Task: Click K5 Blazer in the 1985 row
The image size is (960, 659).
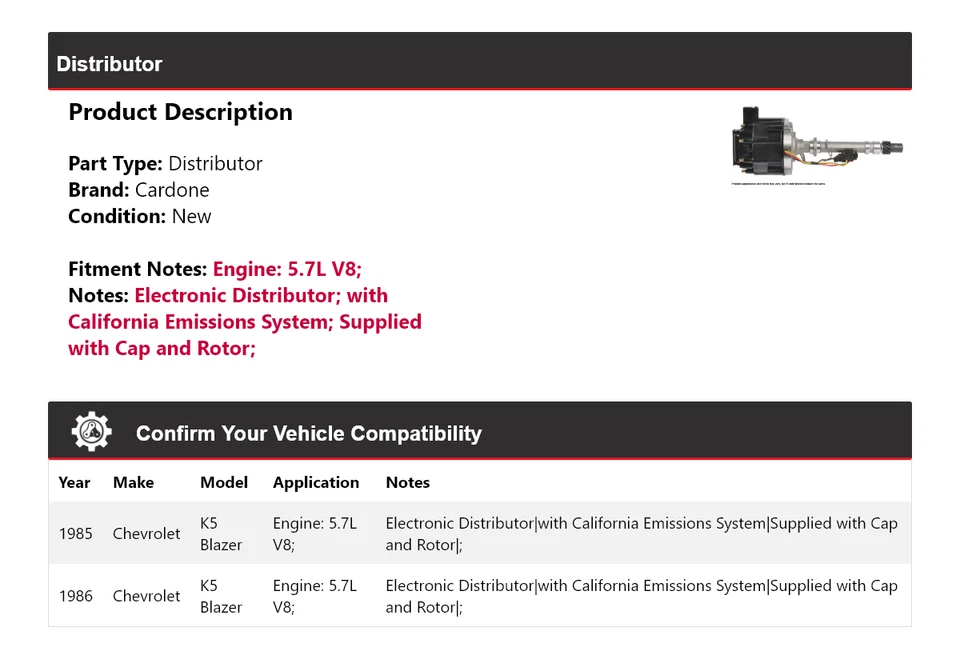Action: [221, 533]
